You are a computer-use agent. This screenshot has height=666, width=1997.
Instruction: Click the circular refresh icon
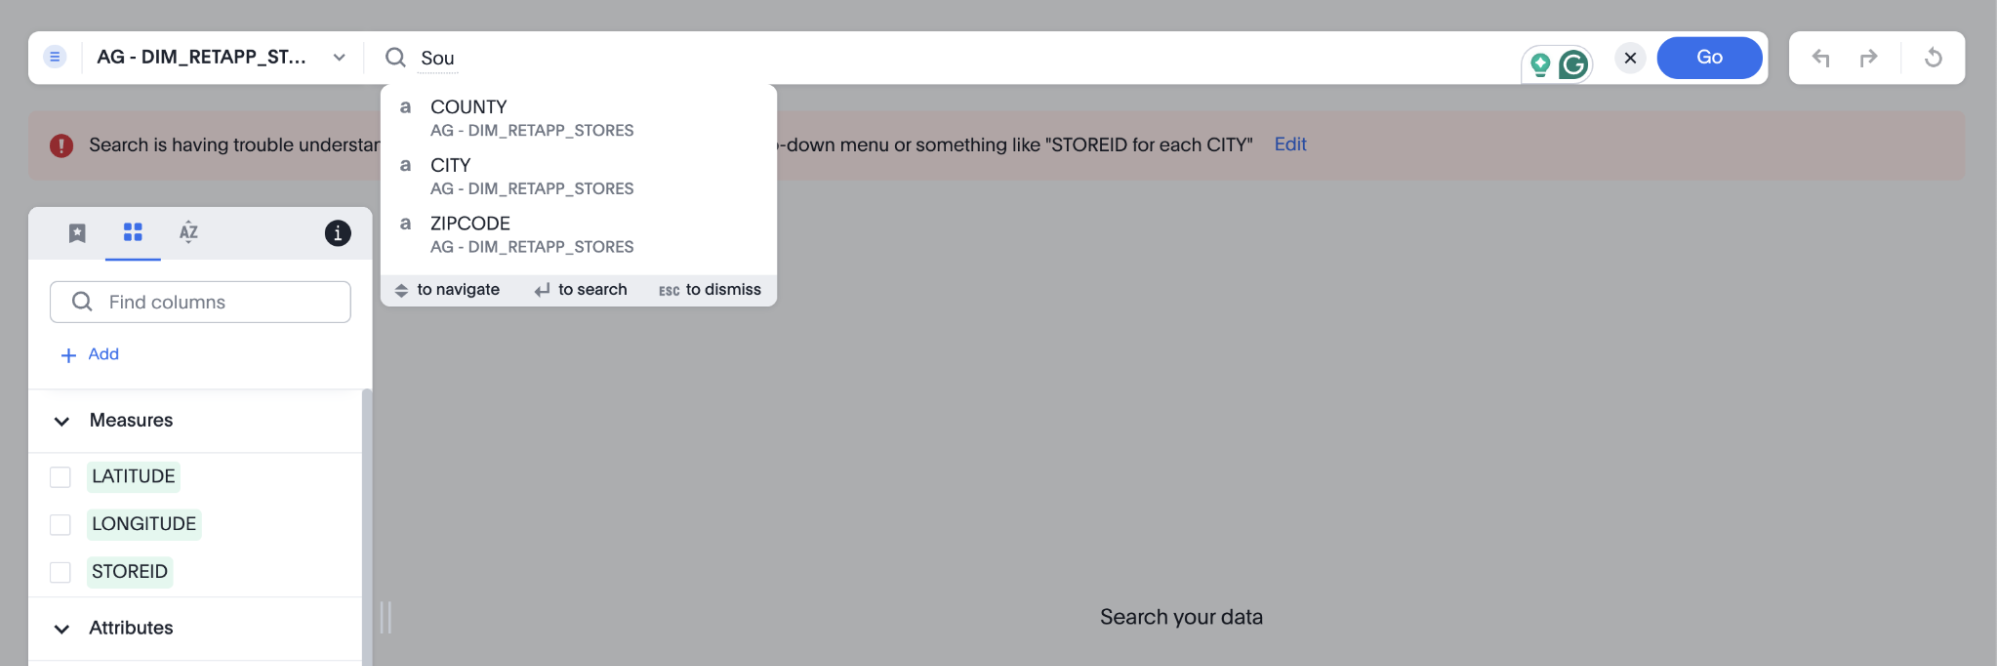click(1932, 57)
